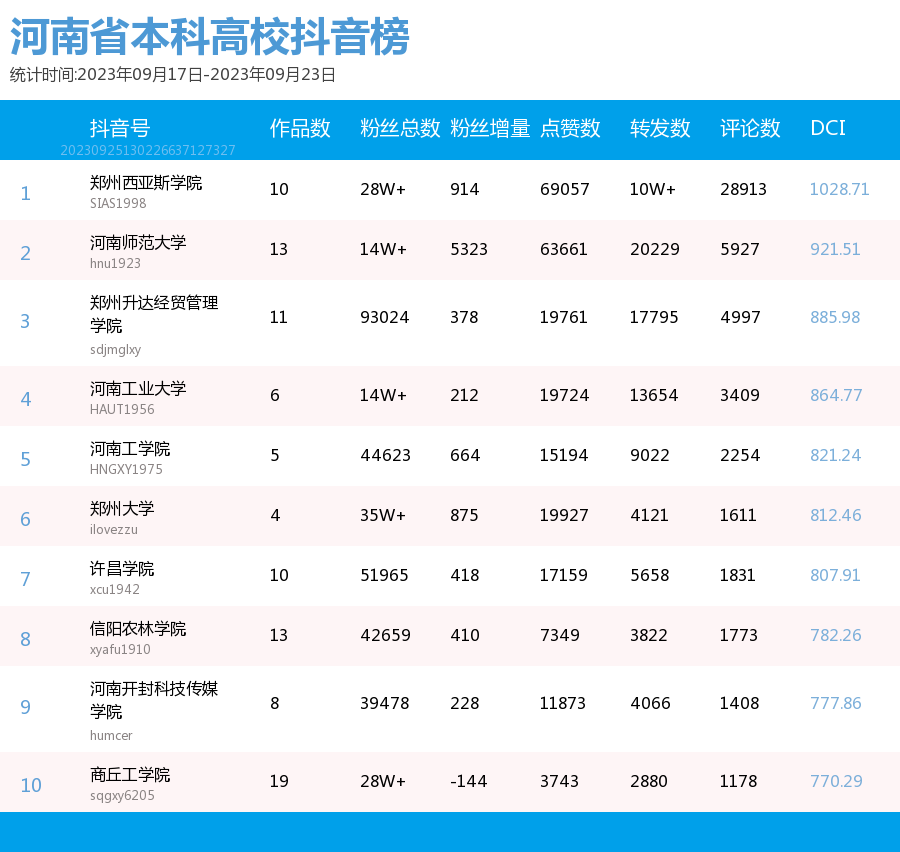Select 郑州升达经贸管理学院 account name

(154, 313)
